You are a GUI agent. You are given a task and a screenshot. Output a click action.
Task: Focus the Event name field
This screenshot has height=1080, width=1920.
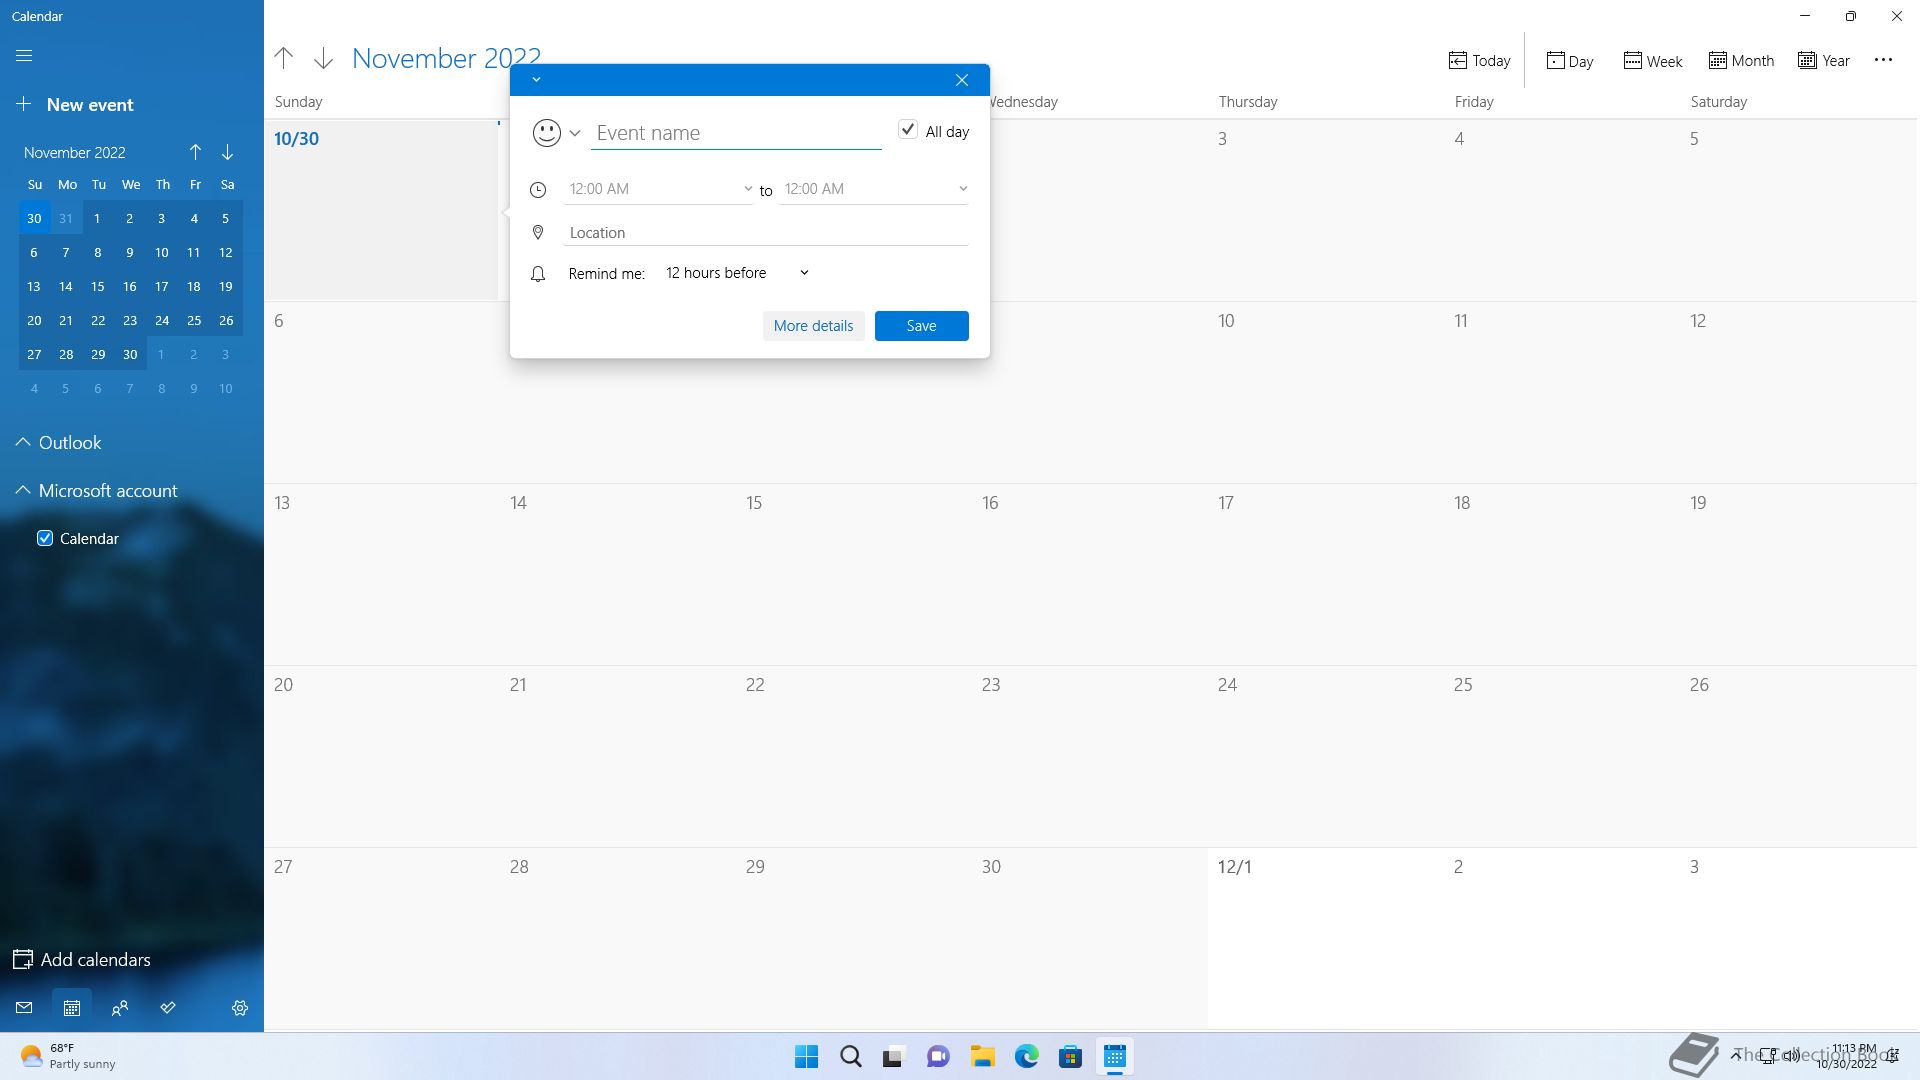click(736, 133)
